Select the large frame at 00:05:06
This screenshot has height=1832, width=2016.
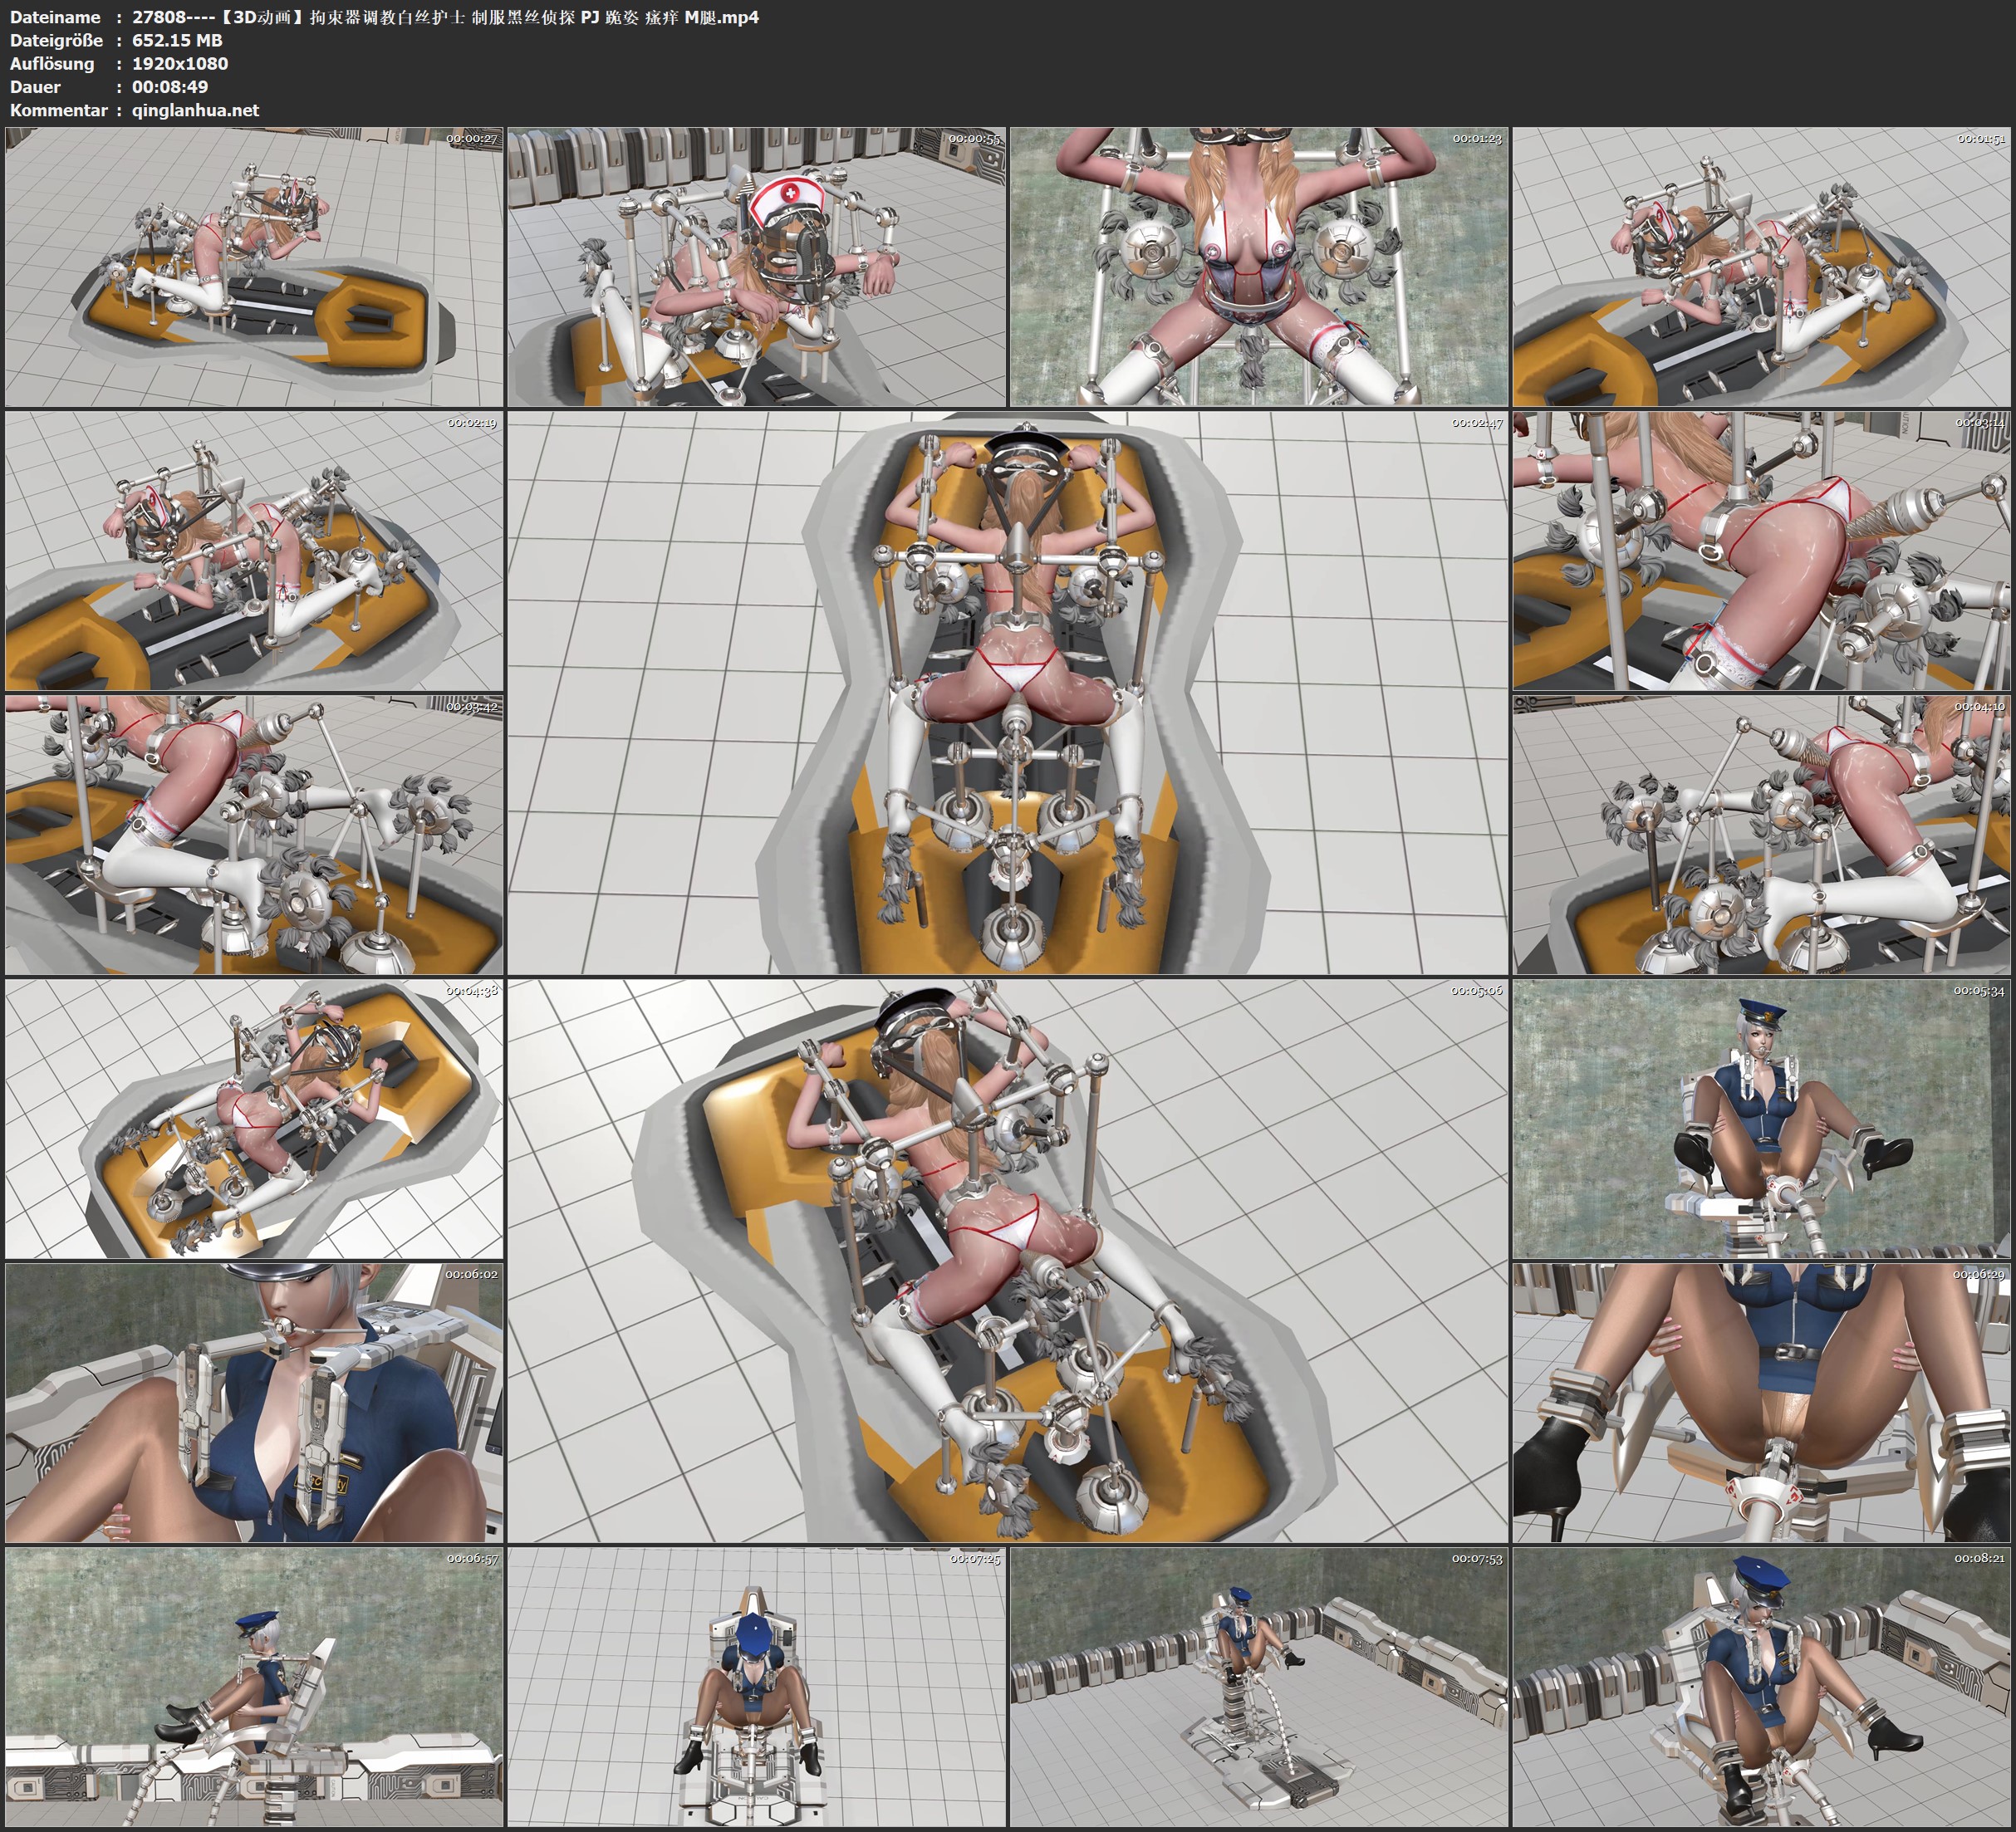coord(1007,1261)
